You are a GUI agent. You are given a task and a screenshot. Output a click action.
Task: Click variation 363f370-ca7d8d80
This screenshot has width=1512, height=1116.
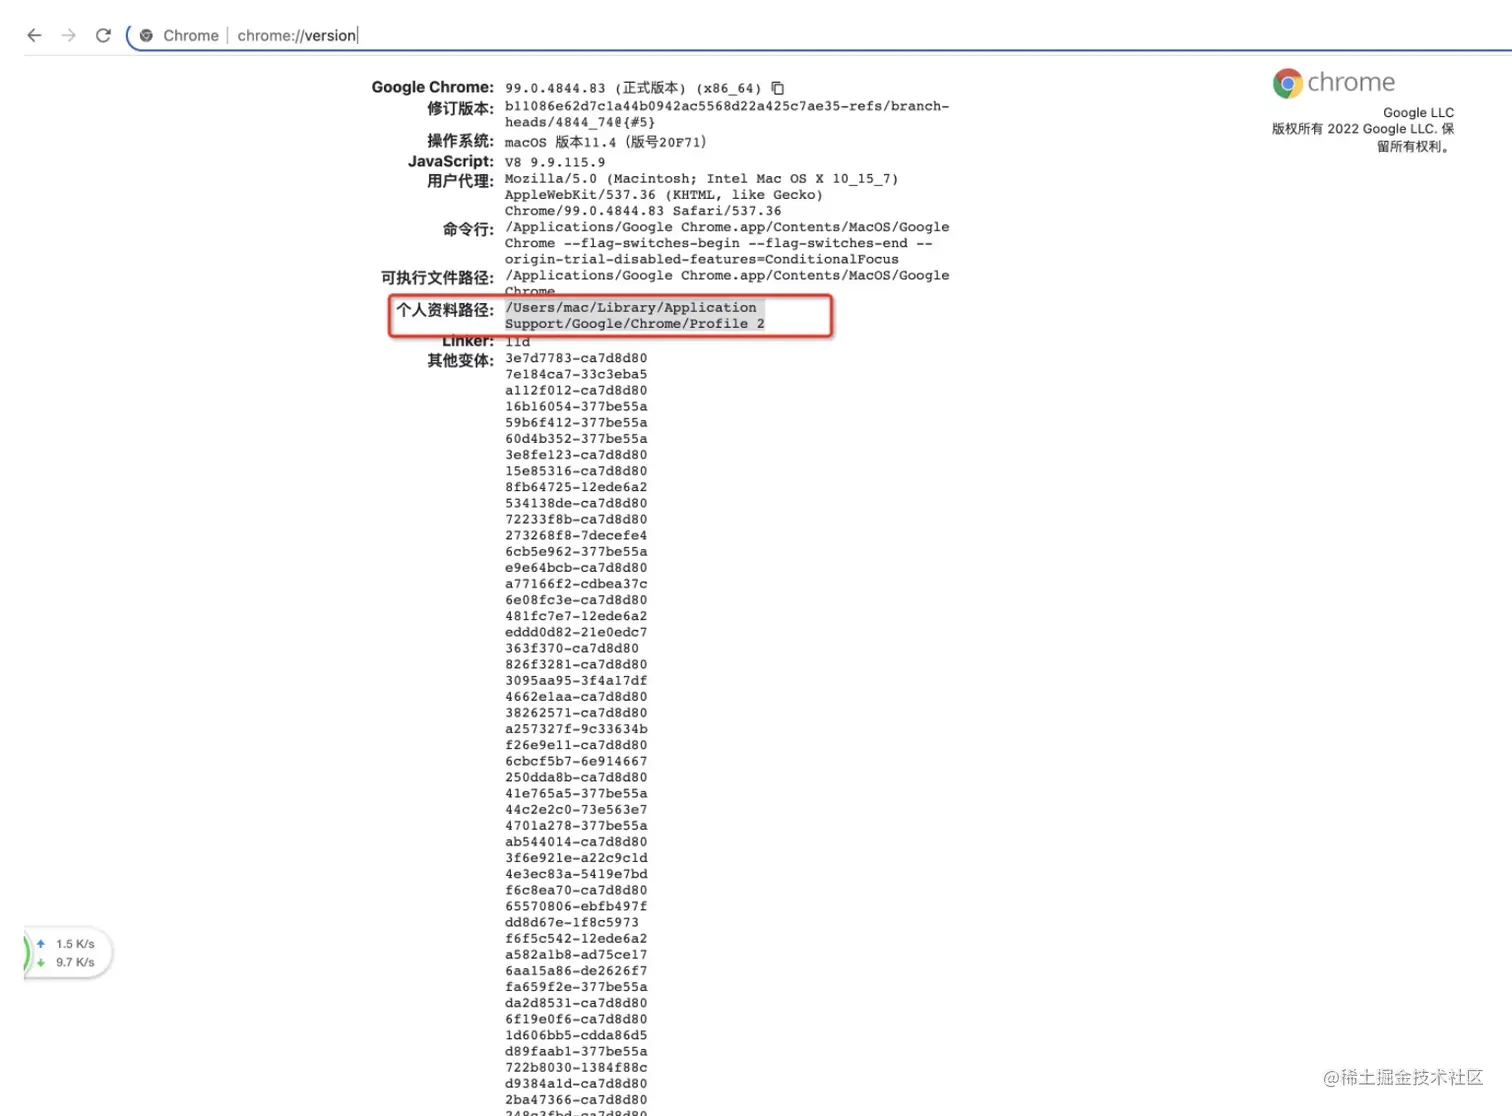[x=572, y=648]
